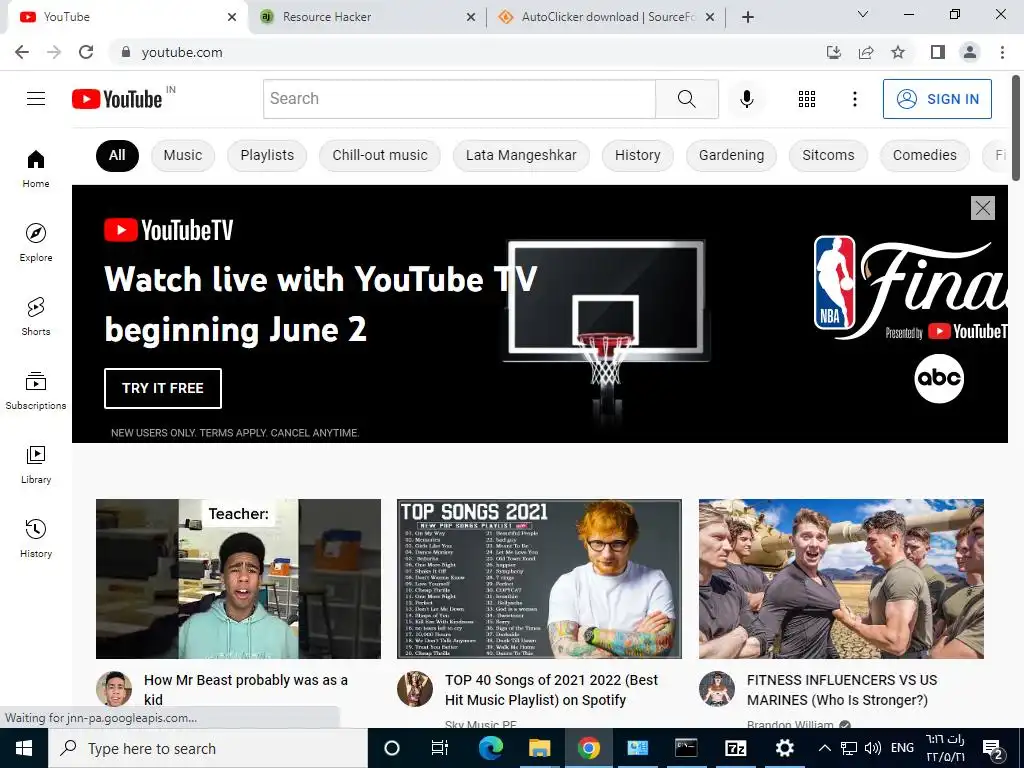
Task: Open Fitness Influencers vs Marines thumbnail
Action: tap(841, 579)
